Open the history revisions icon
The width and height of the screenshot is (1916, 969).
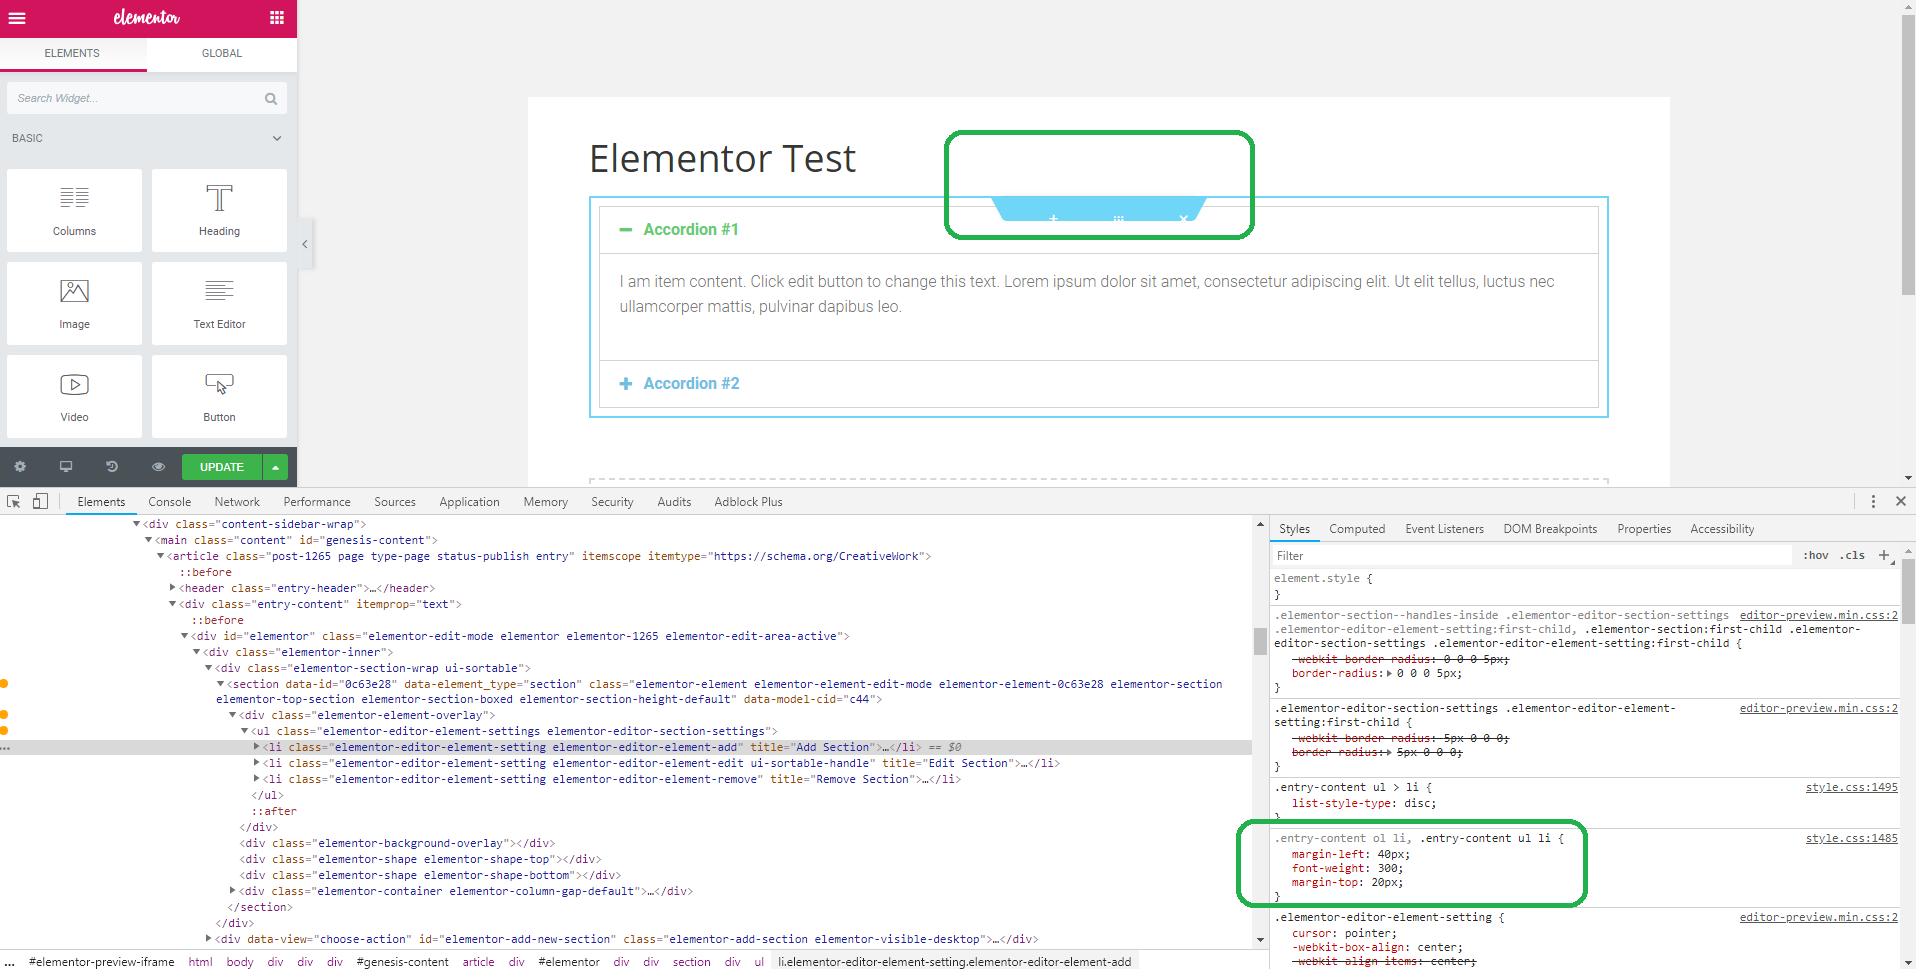pos(112,467)
